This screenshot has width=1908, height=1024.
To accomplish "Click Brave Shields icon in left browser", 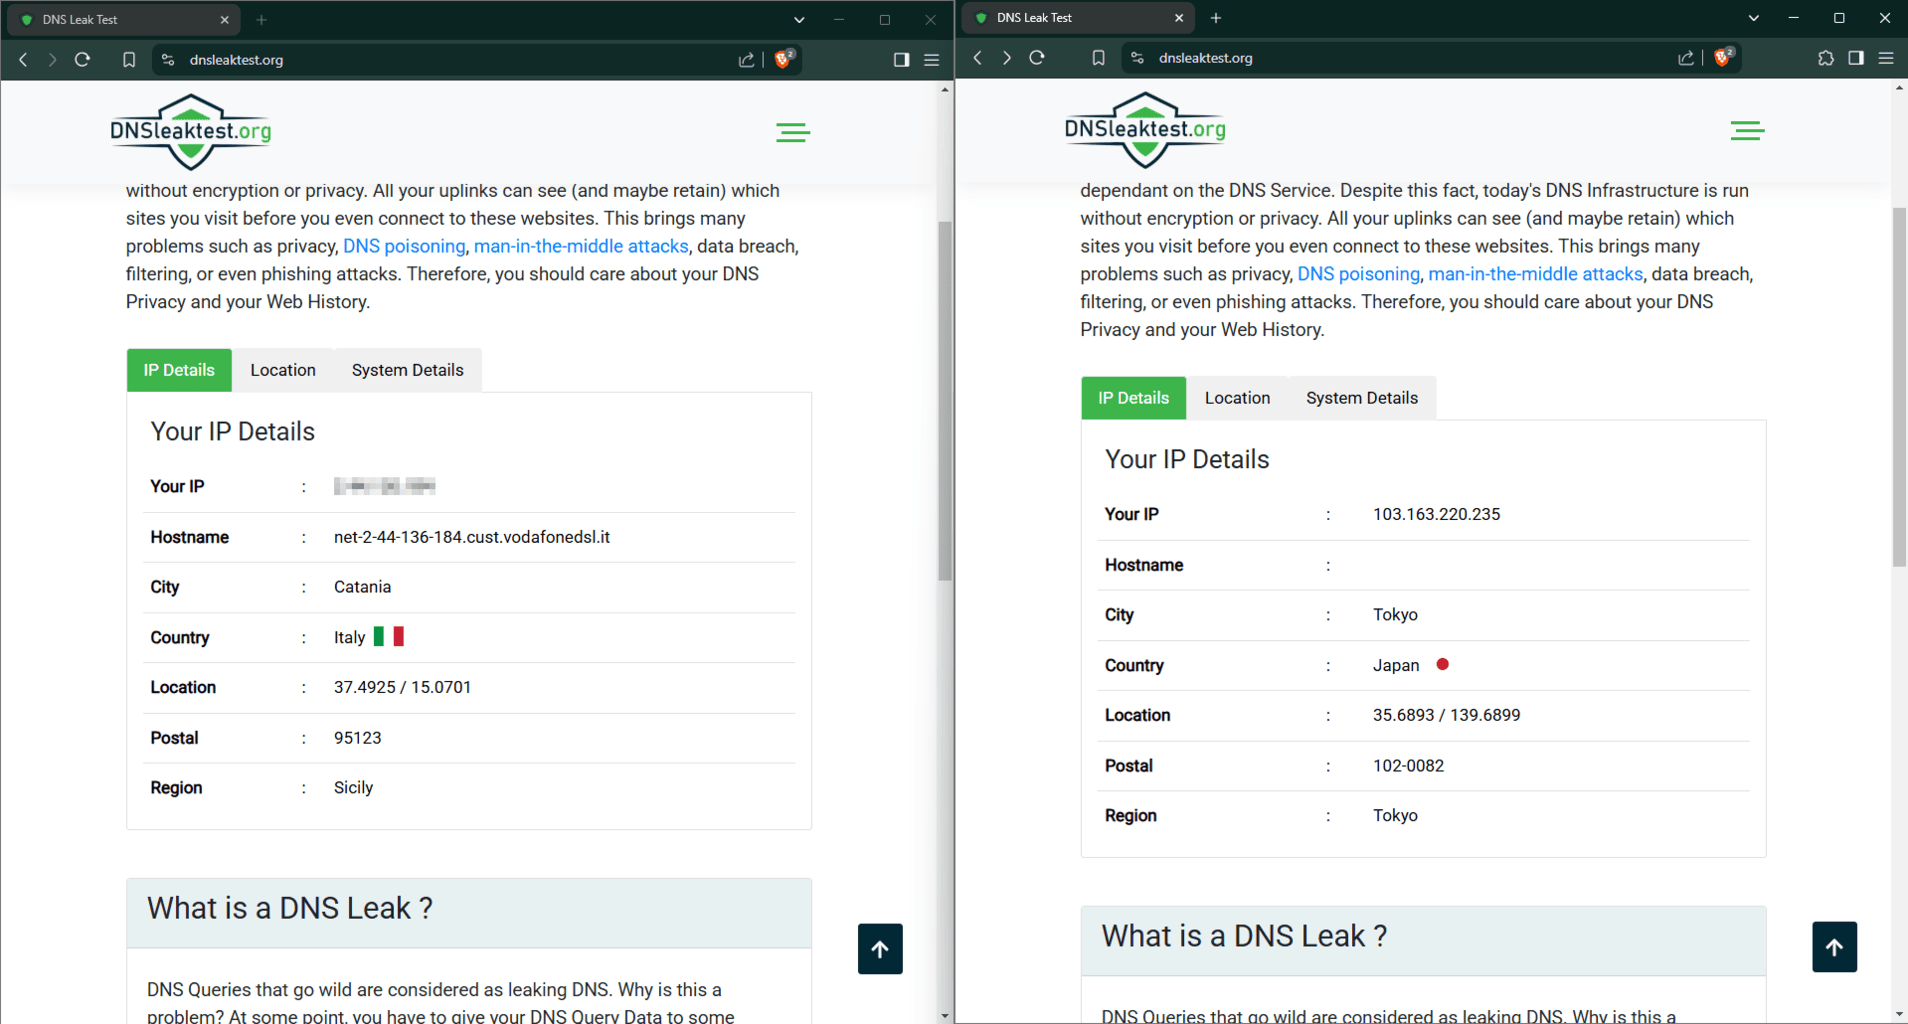I will tap(784, 59).
